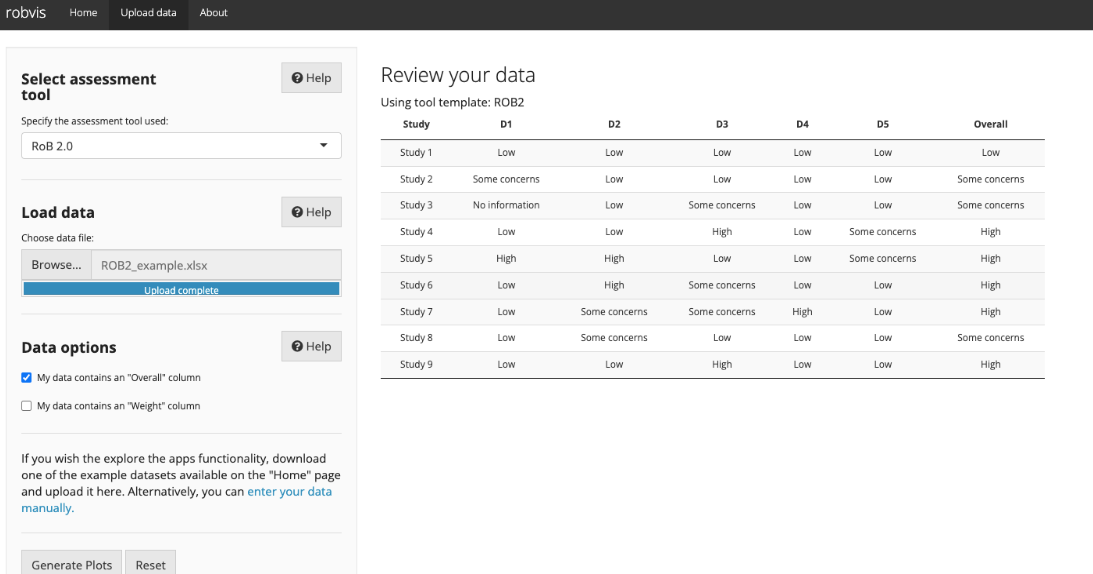Click the Overall column header
Viewport: 1093px width, 574px height.
(991, 124)
